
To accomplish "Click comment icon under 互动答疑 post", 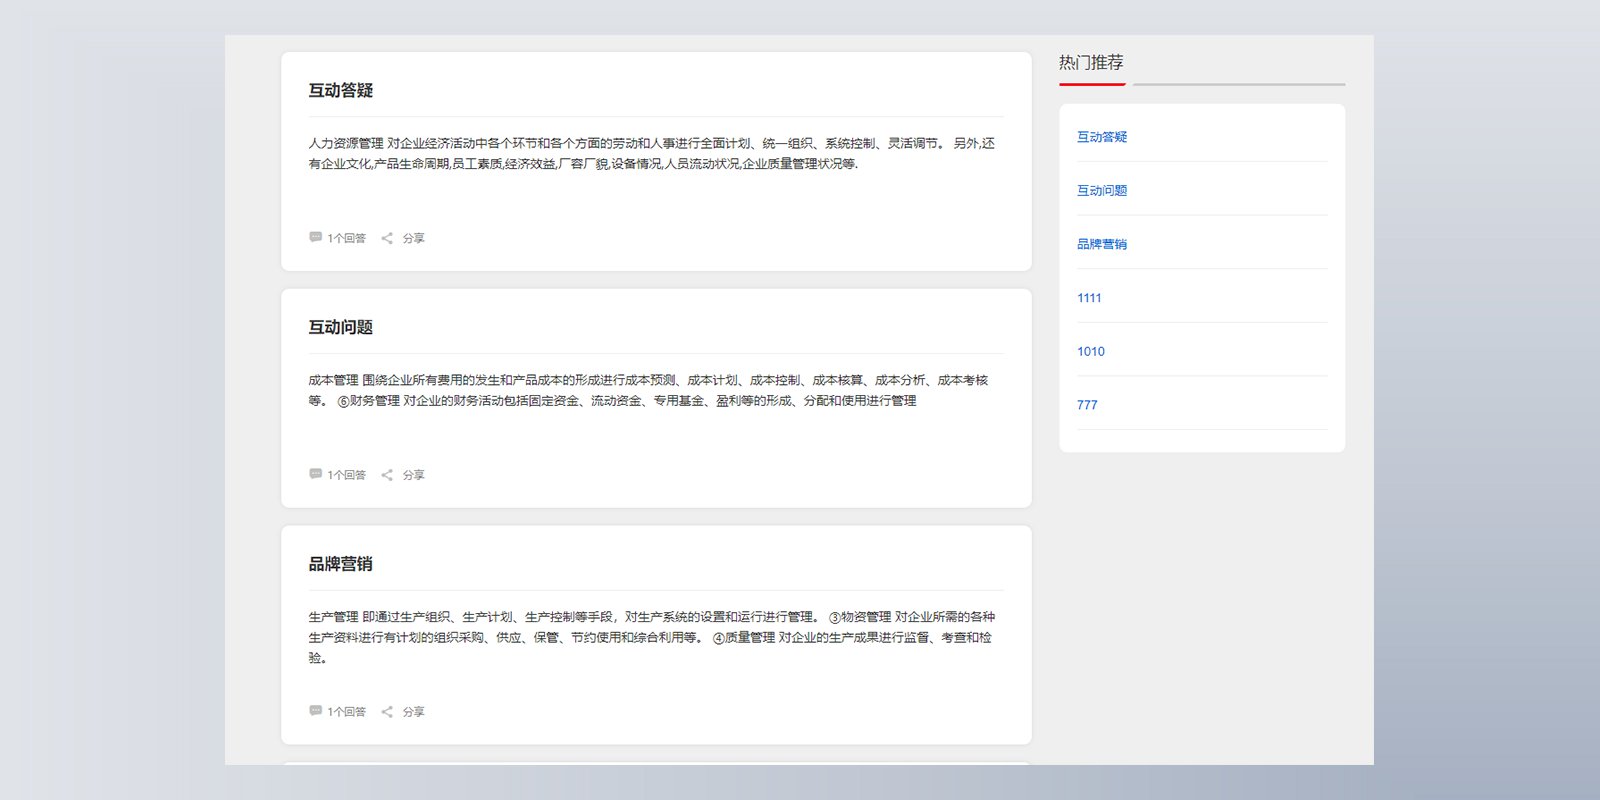I will pos(315,237).
